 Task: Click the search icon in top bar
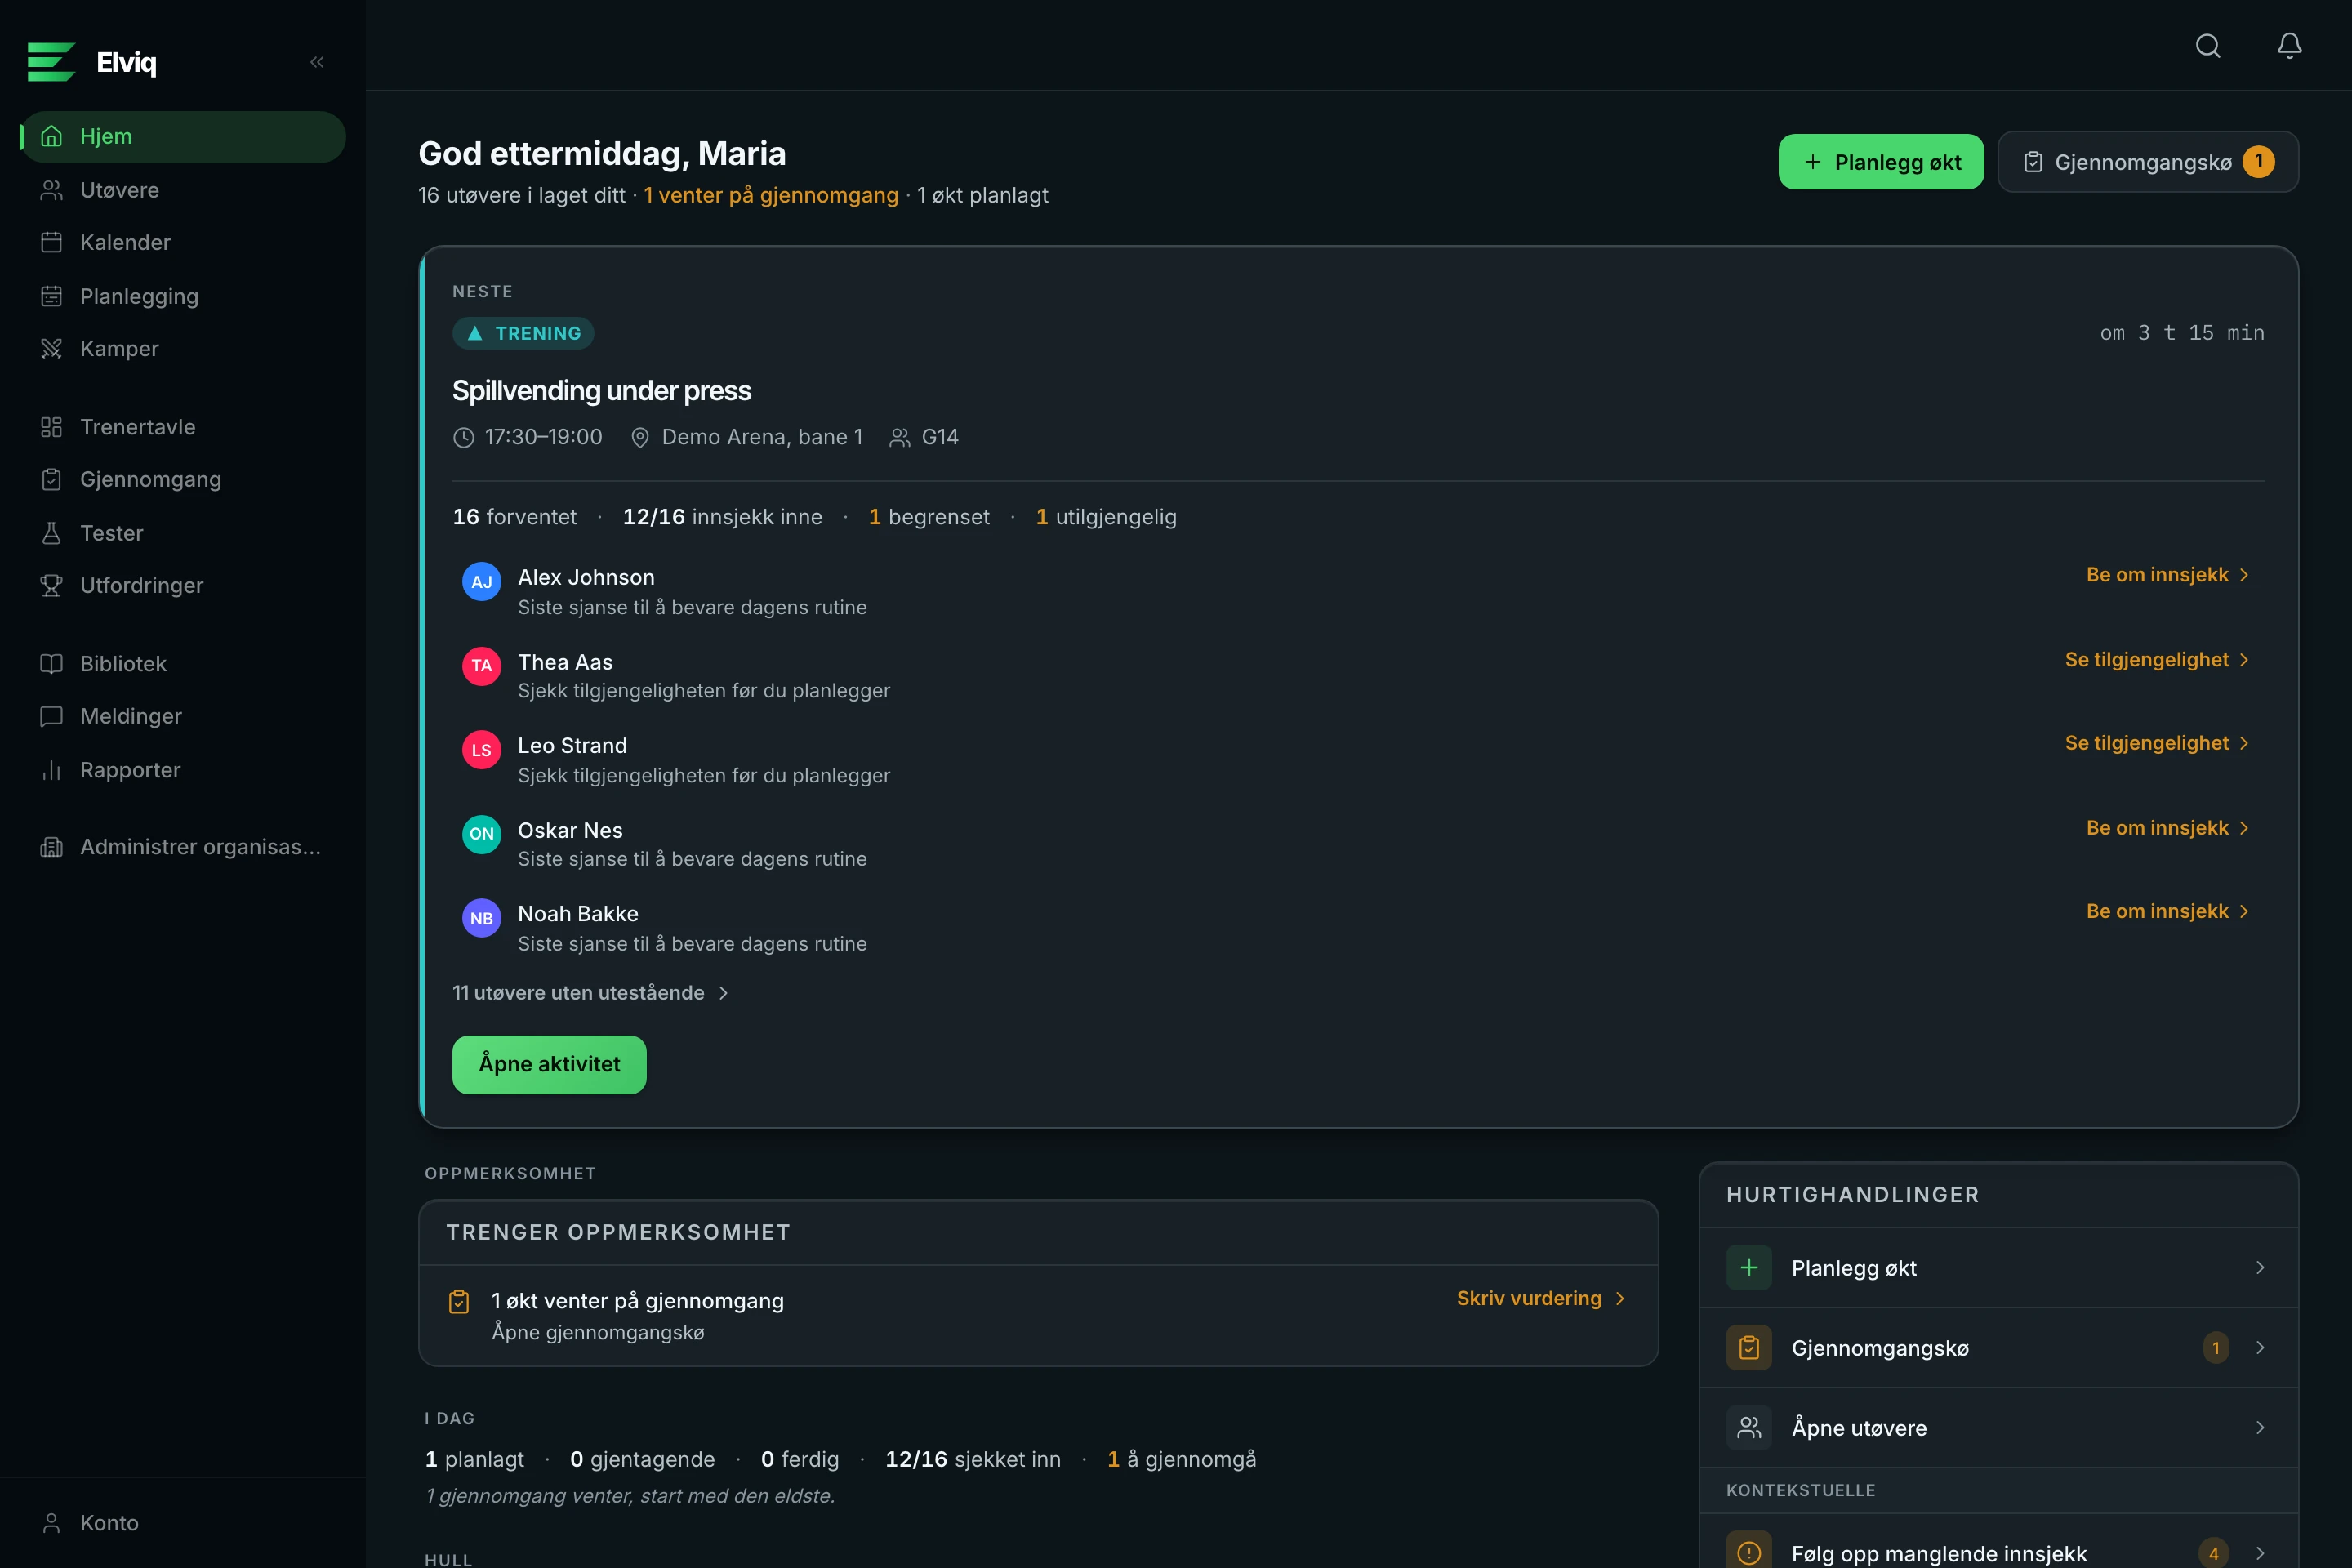click(2208, 46)
